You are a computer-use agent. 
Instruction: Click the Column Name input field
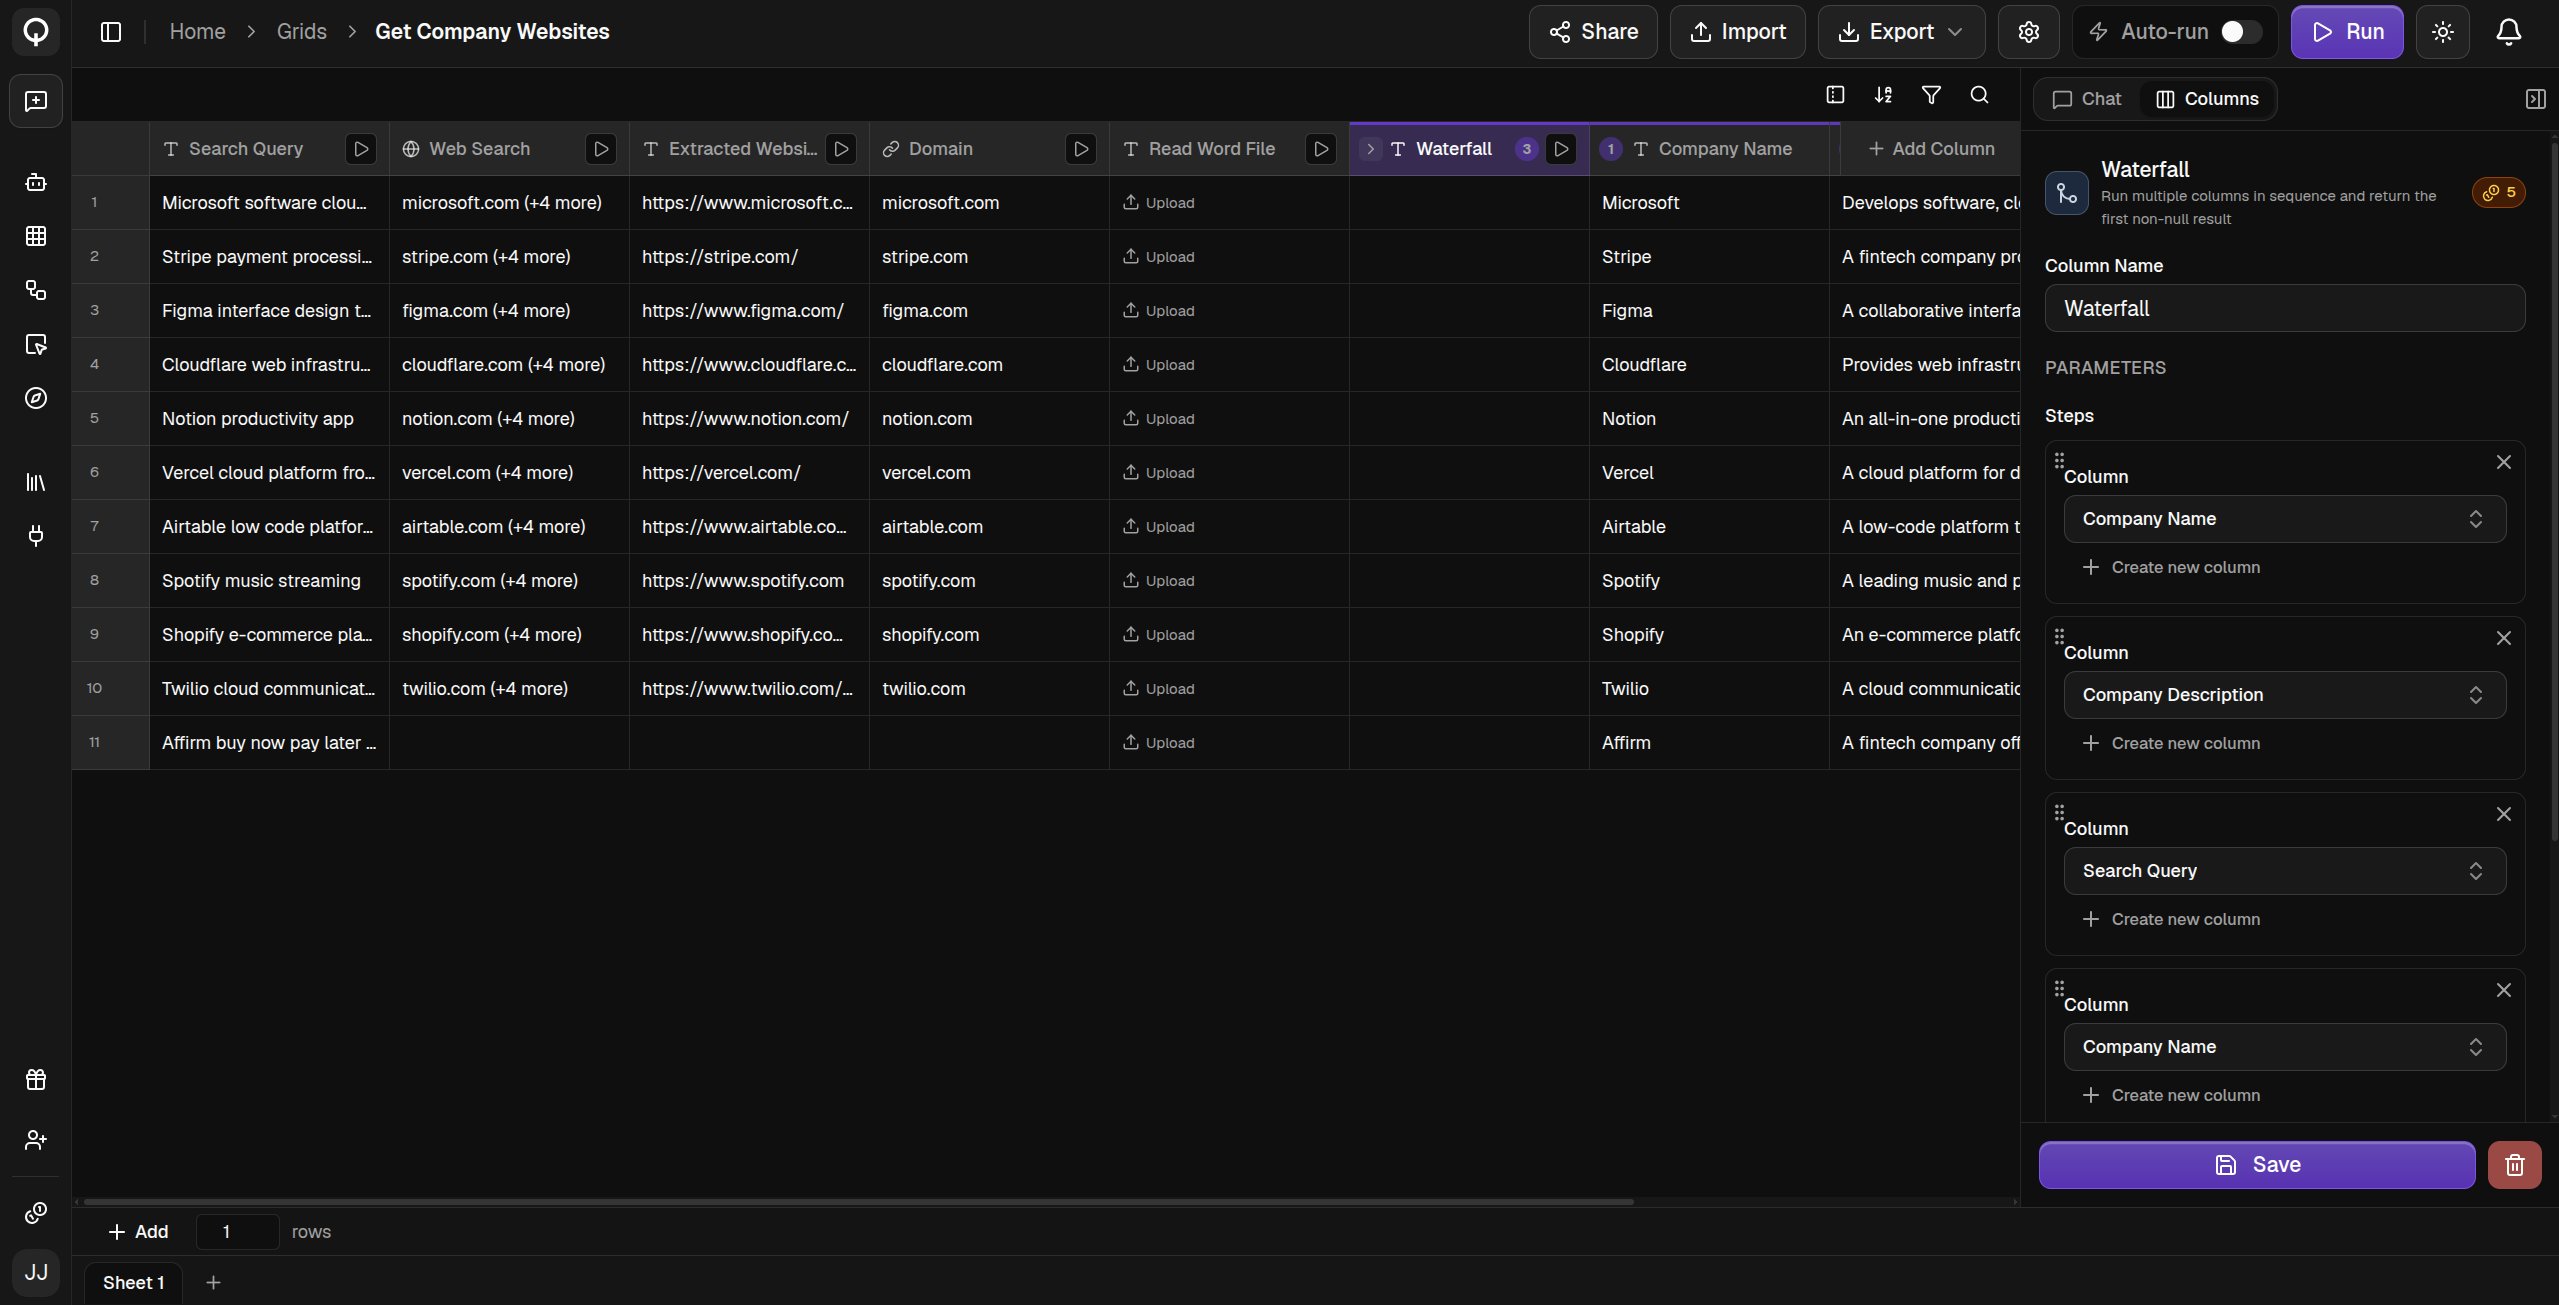pyautogui.click(x=2284, y=308)
